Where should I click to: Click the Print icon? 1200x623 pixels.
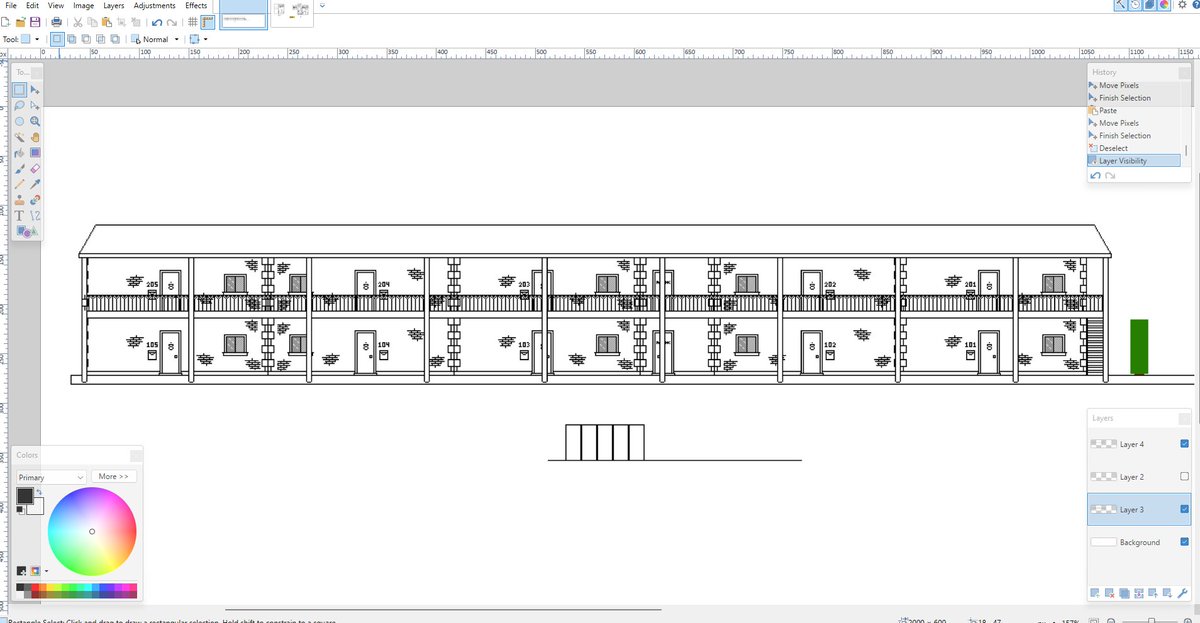[x=57, y=22]
